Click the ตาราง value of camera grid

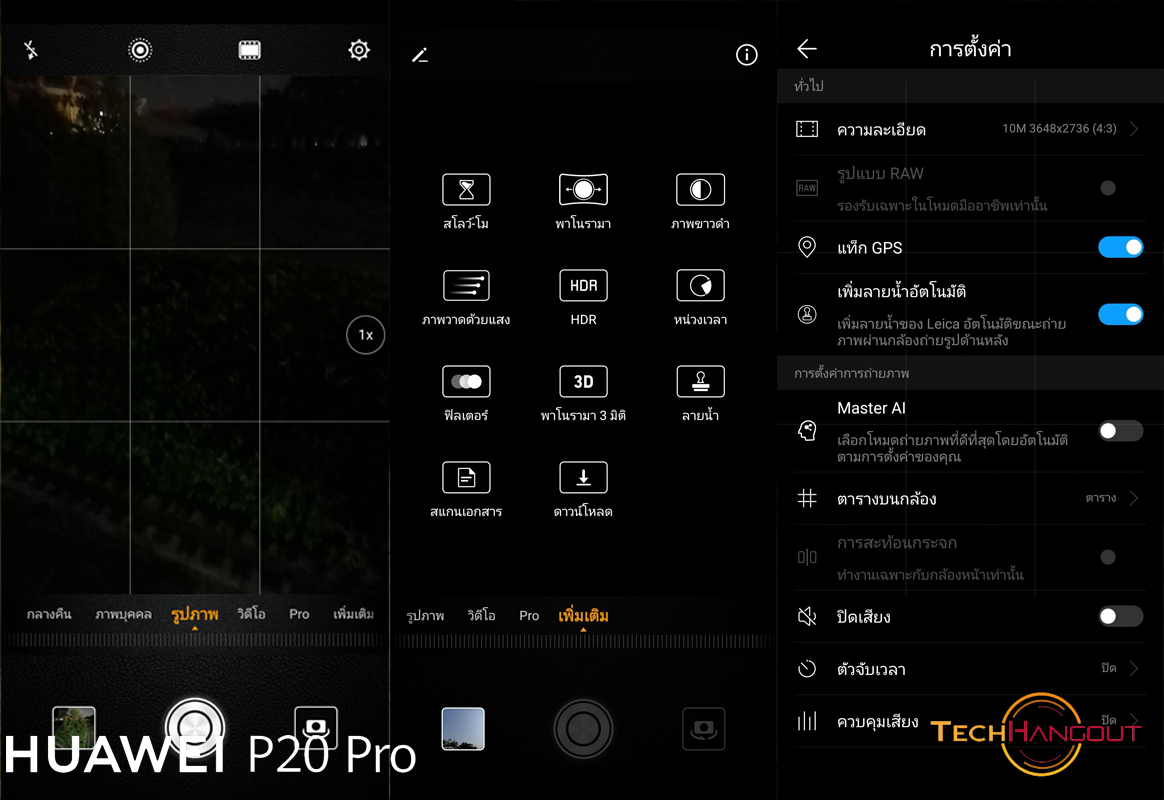1100,498
